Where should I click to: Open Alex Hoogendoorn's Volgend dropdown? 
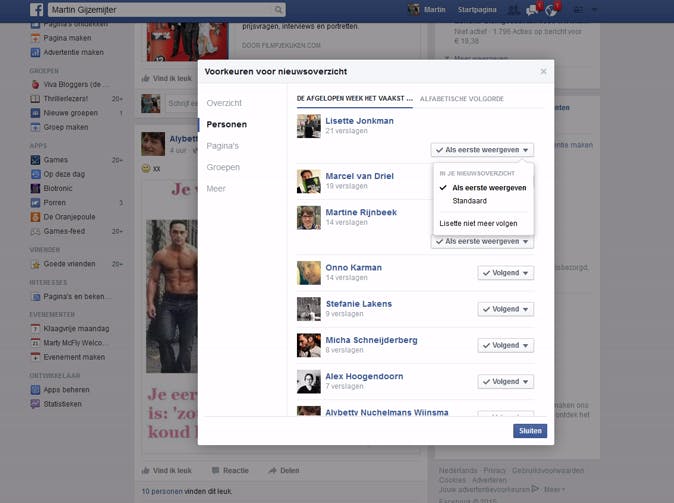[x=506, y=381]
